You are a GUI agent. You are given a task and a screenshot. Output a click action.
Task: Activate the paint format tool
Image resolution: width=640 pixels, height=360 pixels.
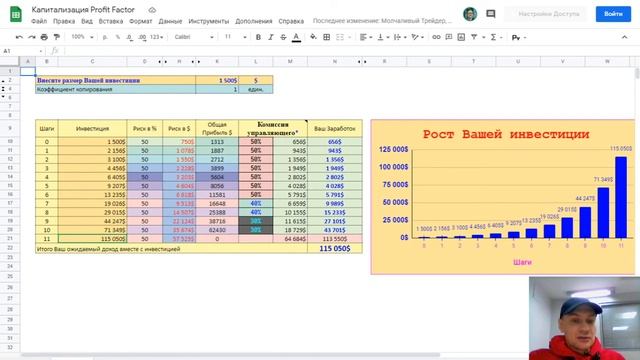click(x=57, y=37)
